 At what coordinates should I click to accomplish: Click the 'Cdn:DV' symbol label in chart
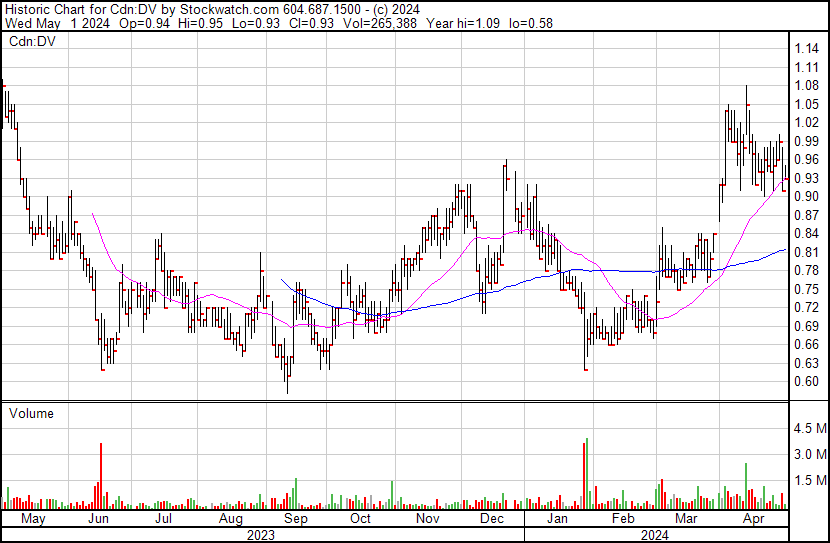click(x=32, y=41)
